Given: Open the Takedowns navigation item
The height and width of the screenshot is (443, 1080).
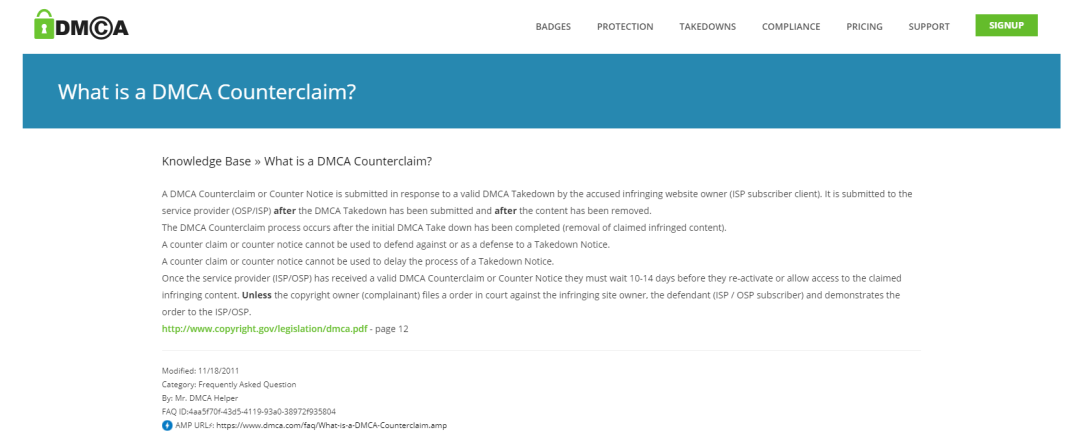Looking at the screenshot, I should [x=707, y=27].
